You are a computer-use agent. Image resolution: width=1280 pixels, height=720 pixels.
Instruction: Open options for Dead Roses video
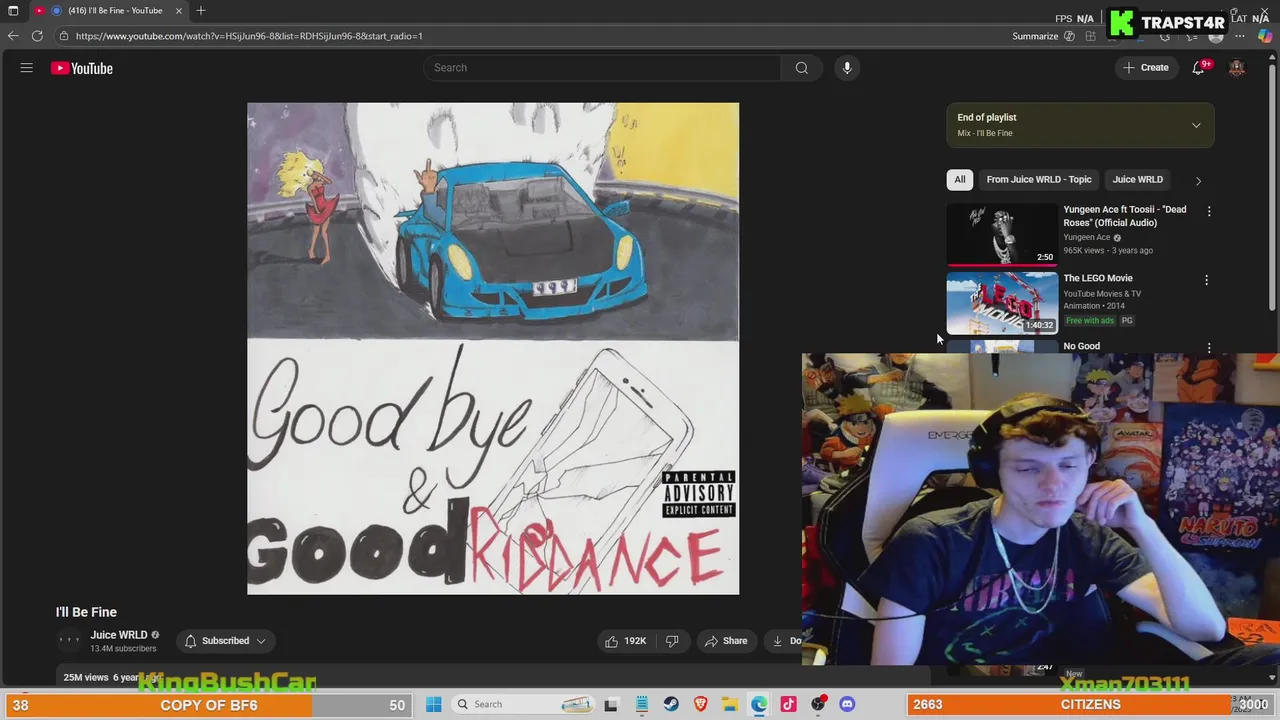(x=1209, y=212)
